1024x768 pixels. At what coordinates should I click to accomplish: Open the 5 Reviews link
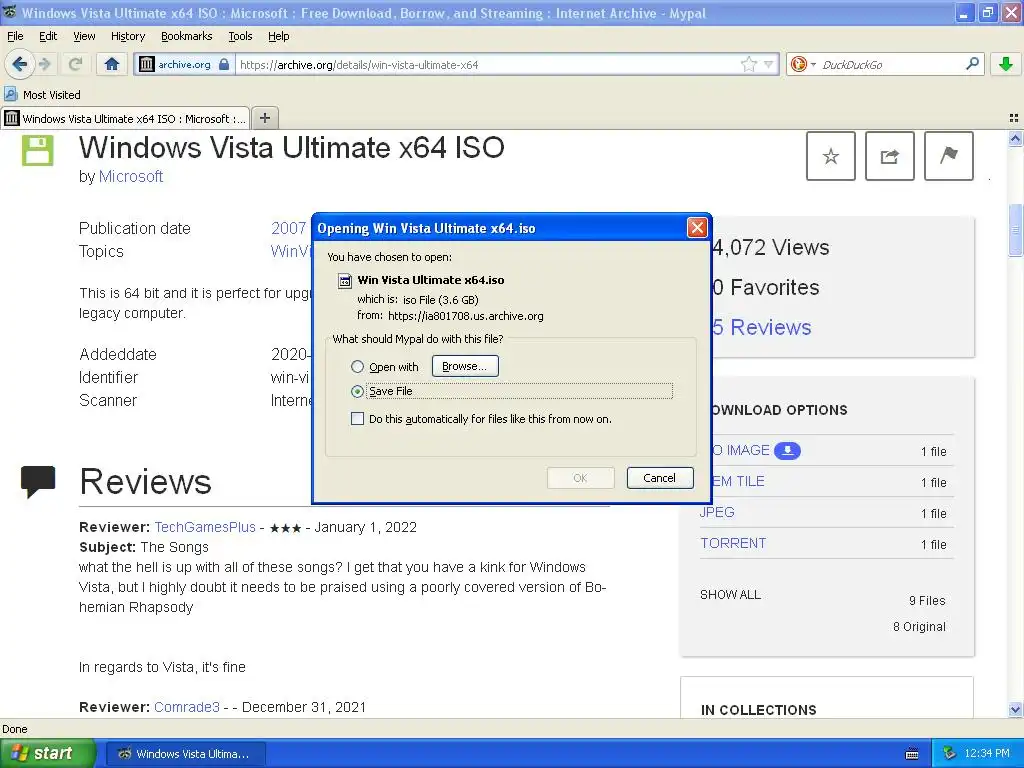coord(762,327)
